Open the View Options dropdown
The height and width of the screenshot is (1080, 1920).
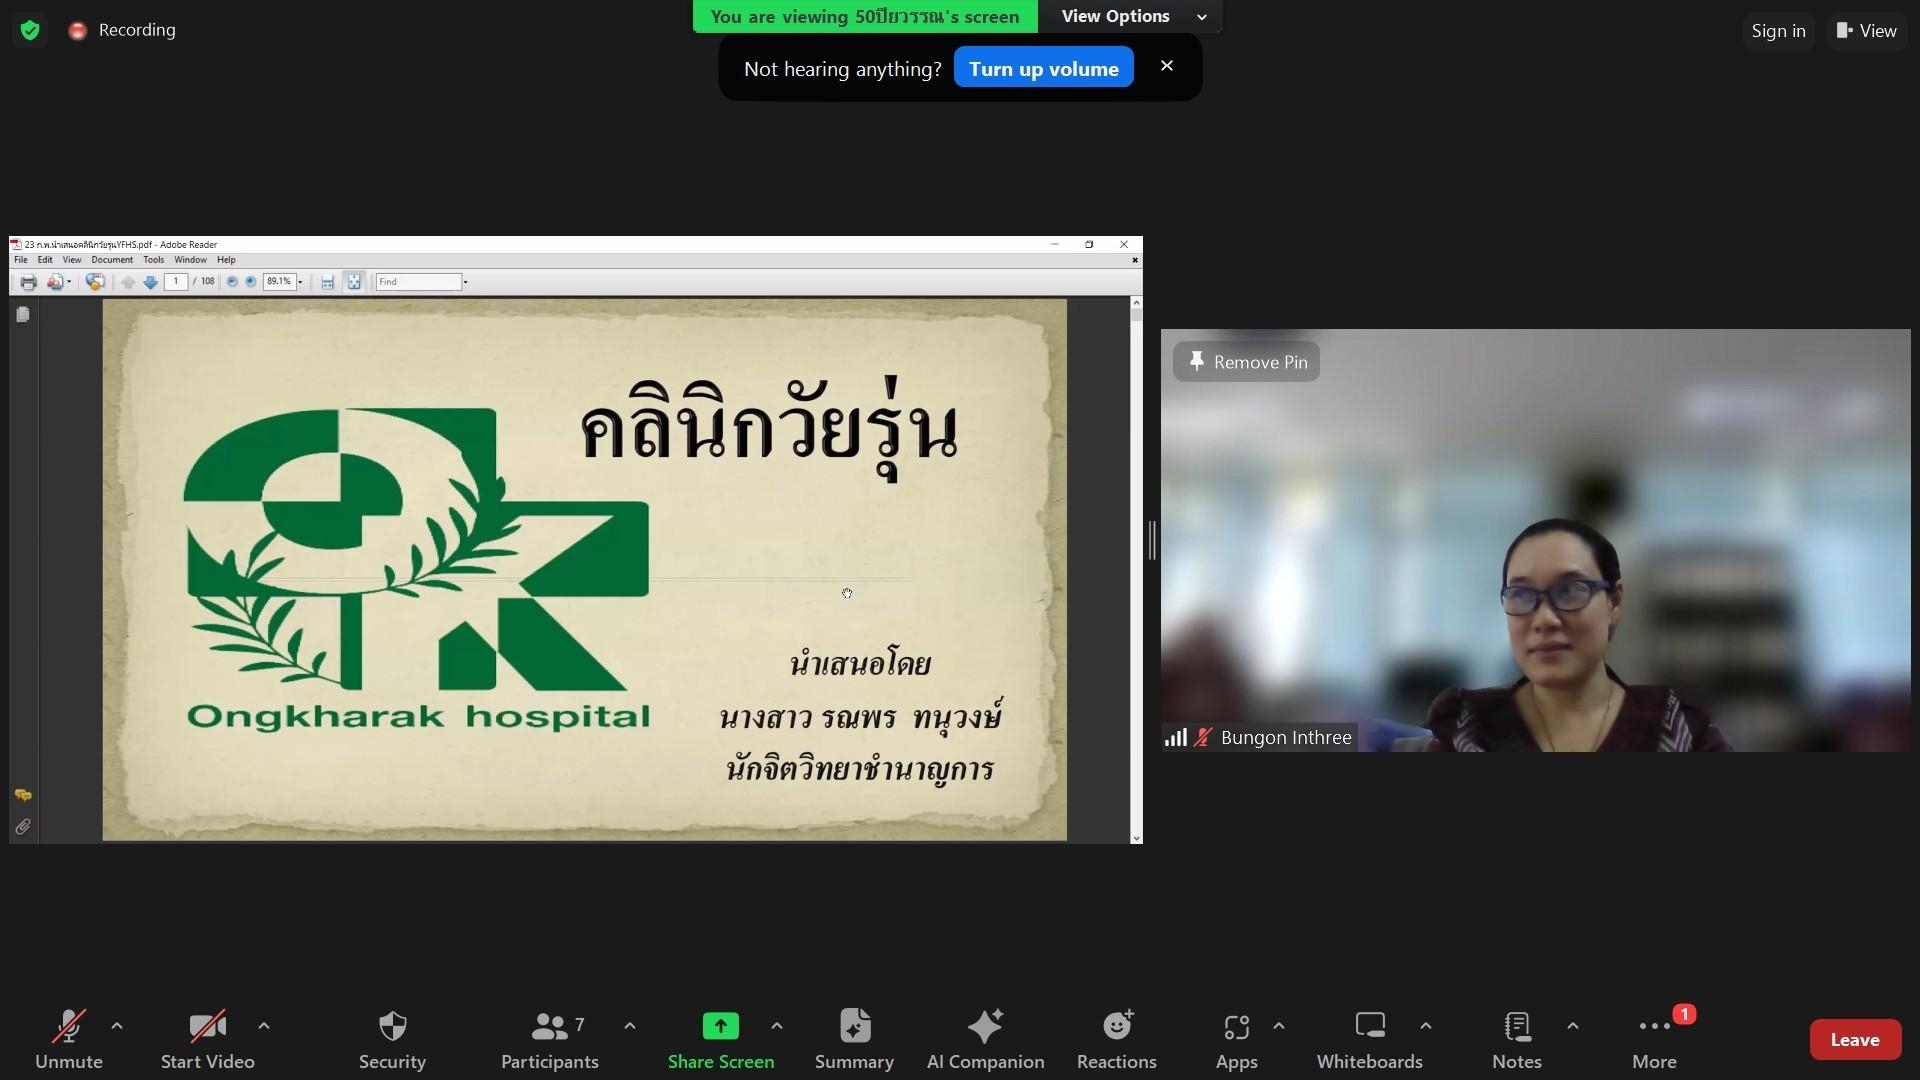point(1132,16)
